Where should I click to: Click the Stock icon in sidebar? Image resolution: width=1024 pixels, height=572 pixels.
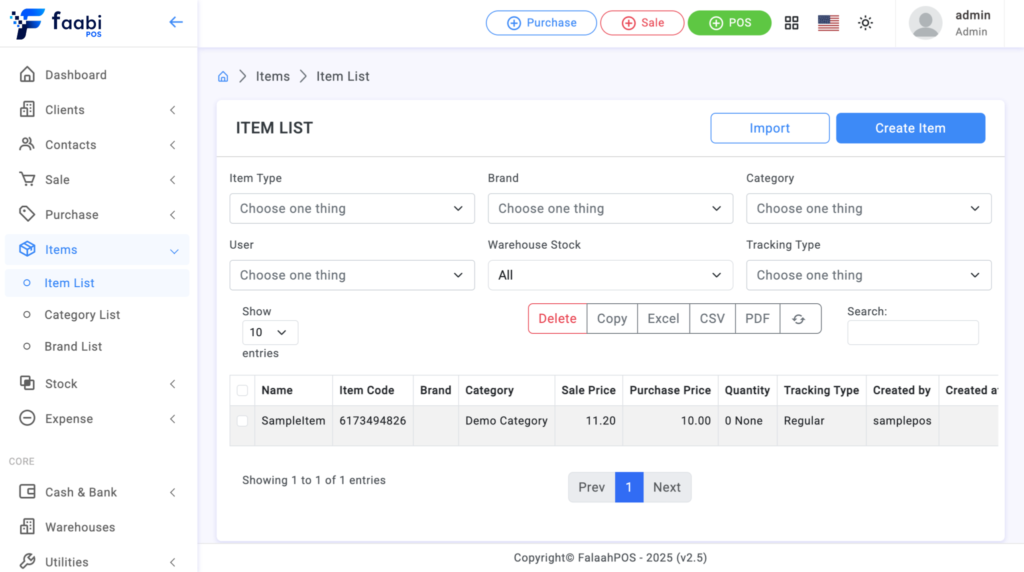pyautogui.click(x=27, y=383)
